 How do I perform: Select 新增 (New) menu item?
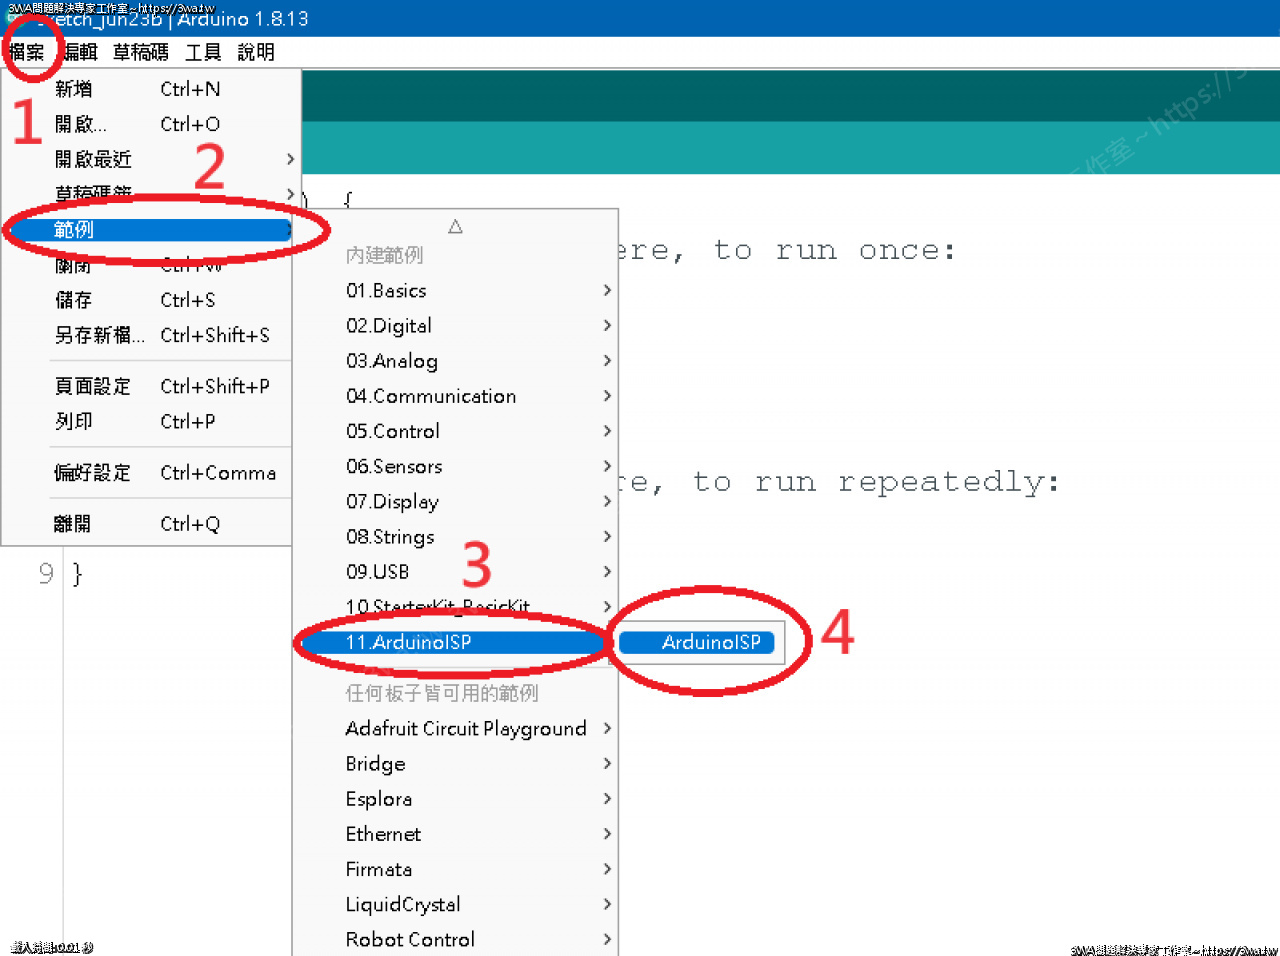[74, 89]
